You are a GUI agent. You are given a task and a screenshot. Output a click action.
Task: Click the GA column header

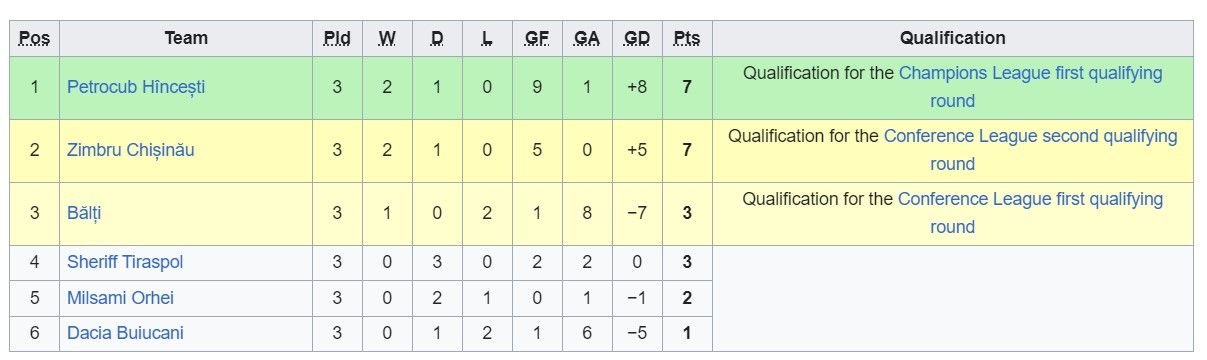(x=587, y=39)
